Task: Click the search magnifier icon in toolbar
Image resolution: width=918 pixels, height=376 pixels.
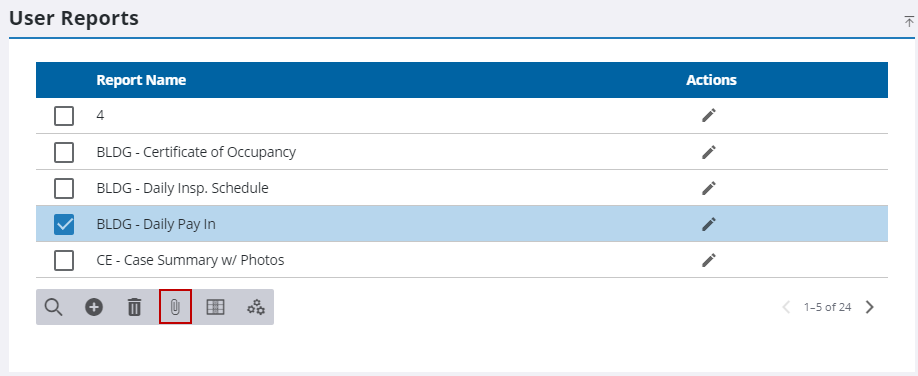Action: click(53, 307)
